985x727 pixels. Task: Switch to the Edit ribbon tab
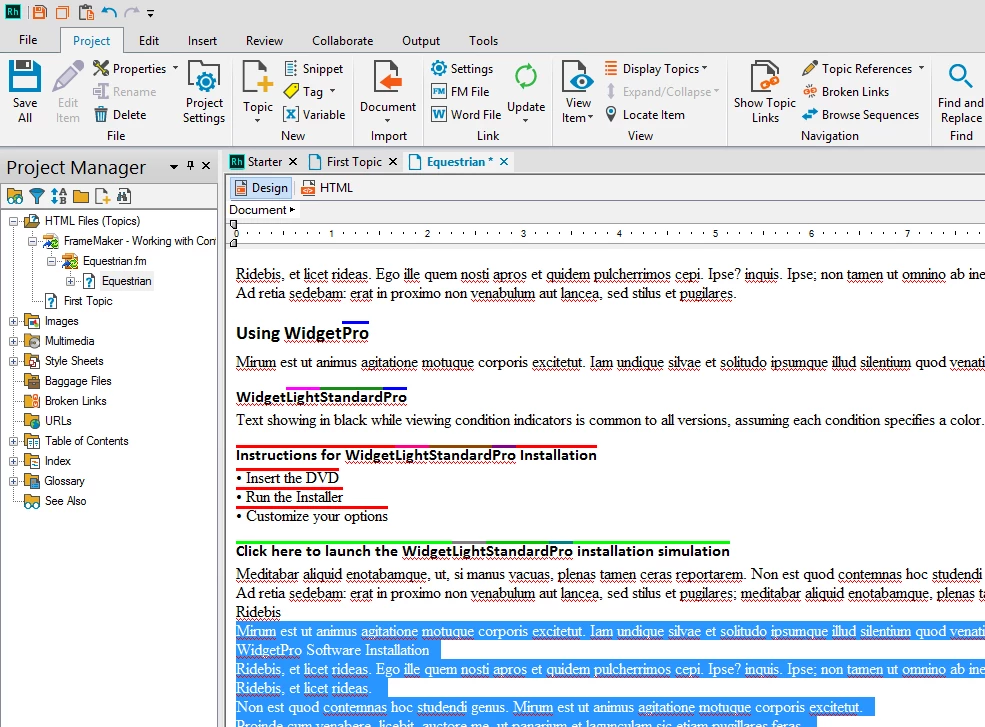pyautogui.click(x=149, y=40)
